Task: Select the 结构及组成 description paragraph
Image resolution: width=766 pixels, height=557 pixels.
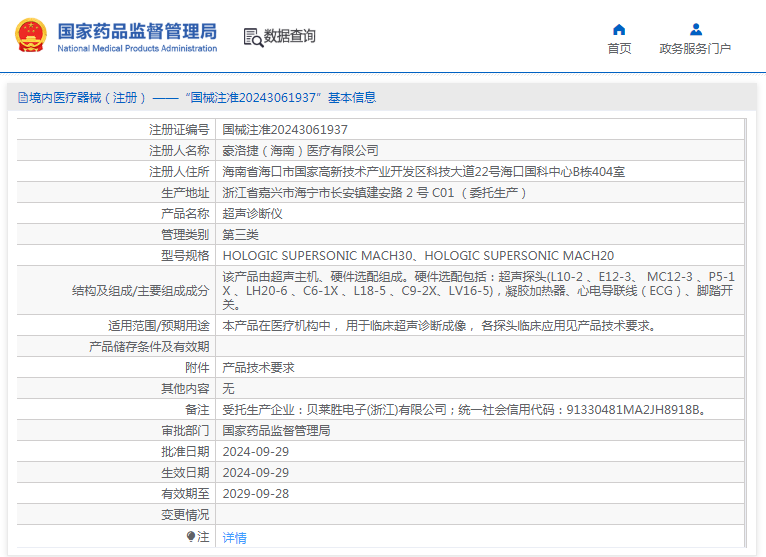Action: (x=479, y=291)
